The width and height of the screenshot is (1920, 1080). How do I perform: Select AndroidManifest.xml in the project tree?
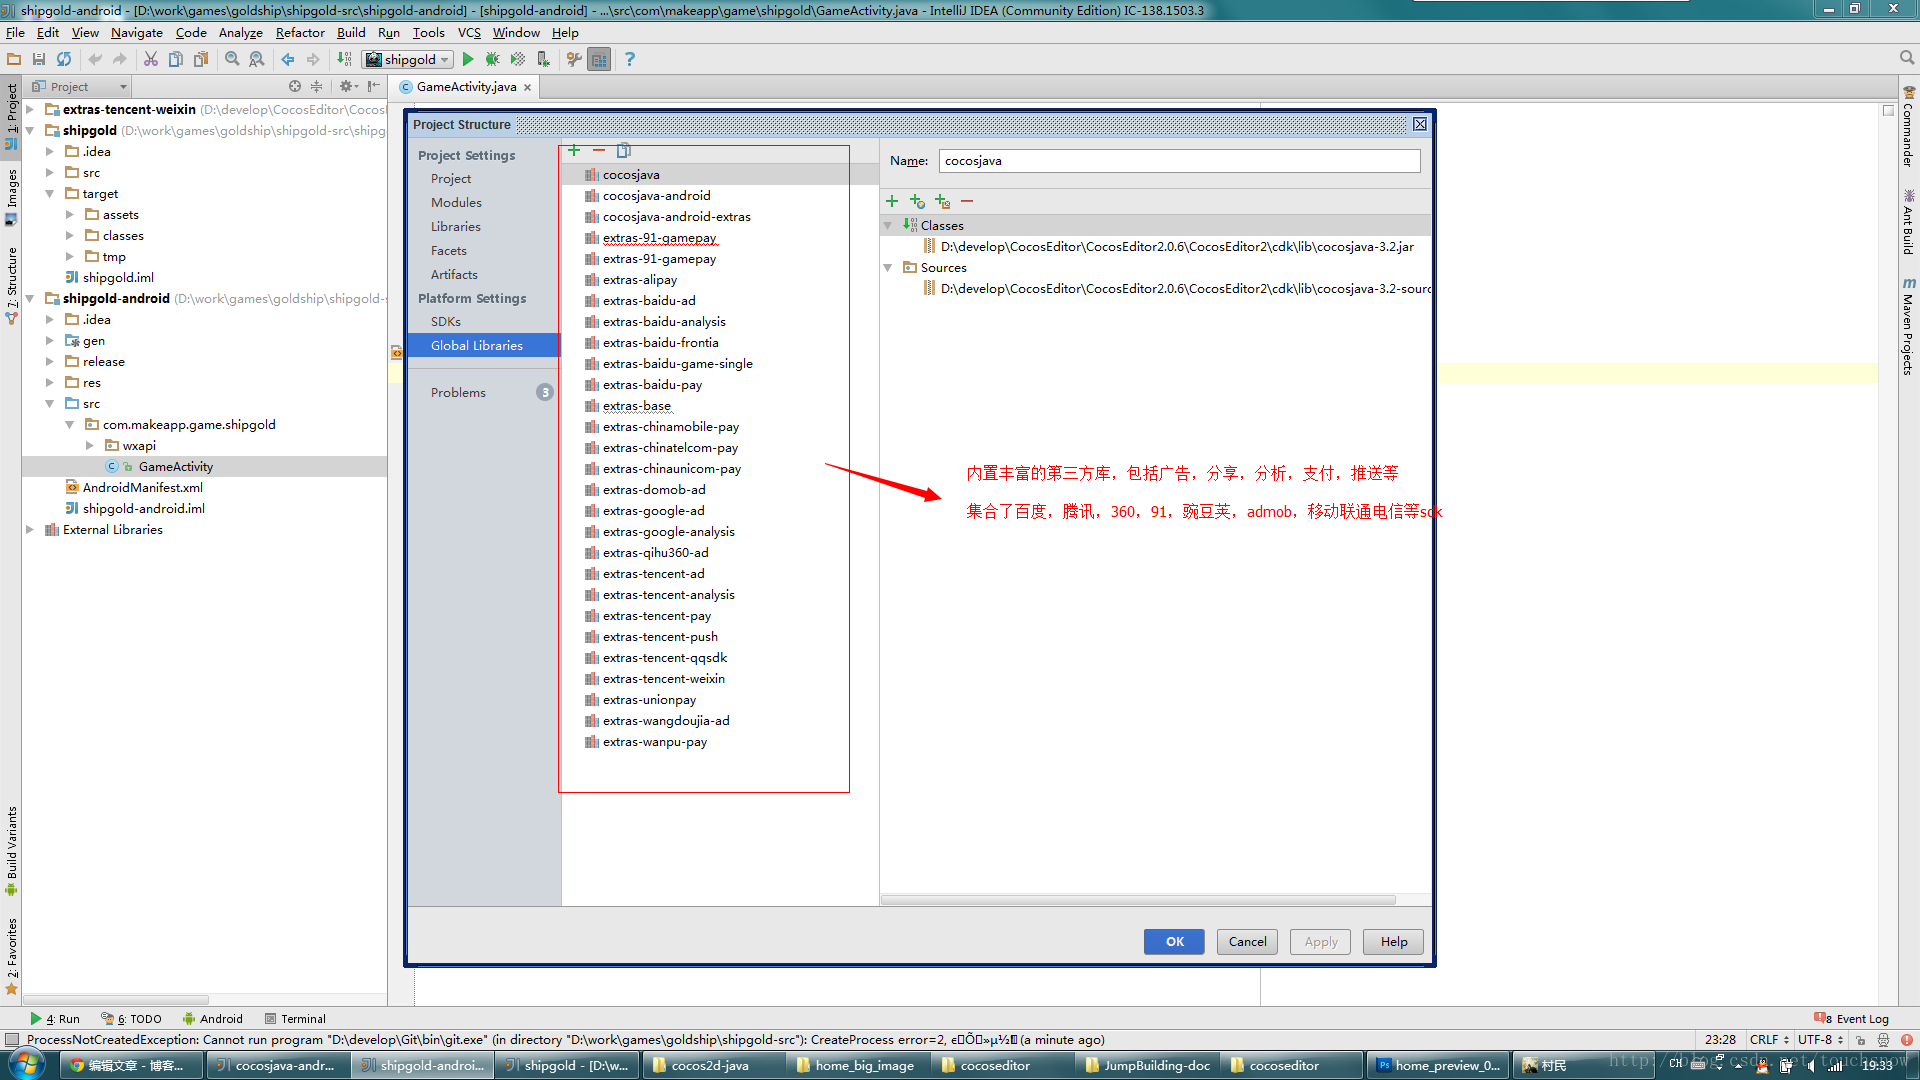point(142,488)
